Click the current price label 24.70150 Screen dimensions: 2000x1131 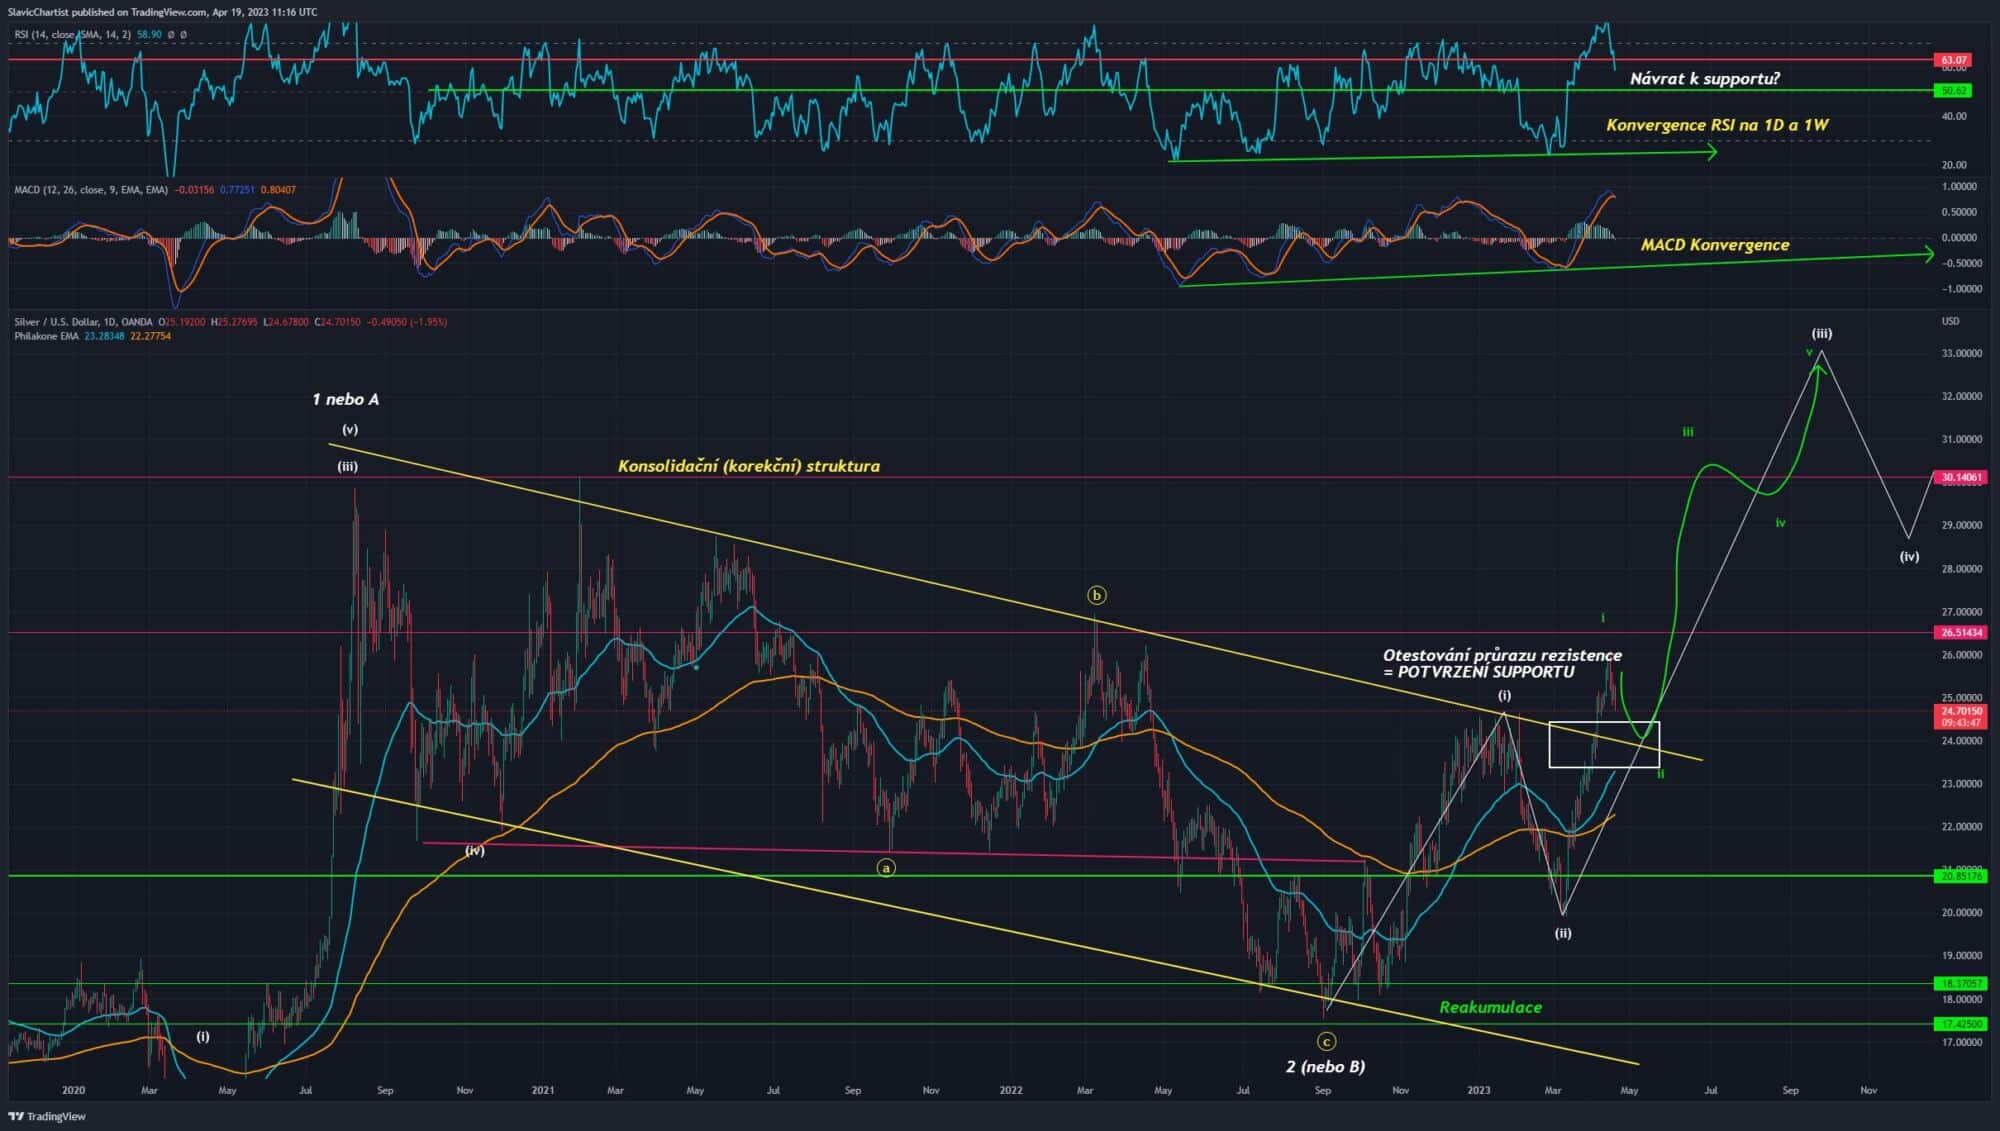pos(1960,711)
